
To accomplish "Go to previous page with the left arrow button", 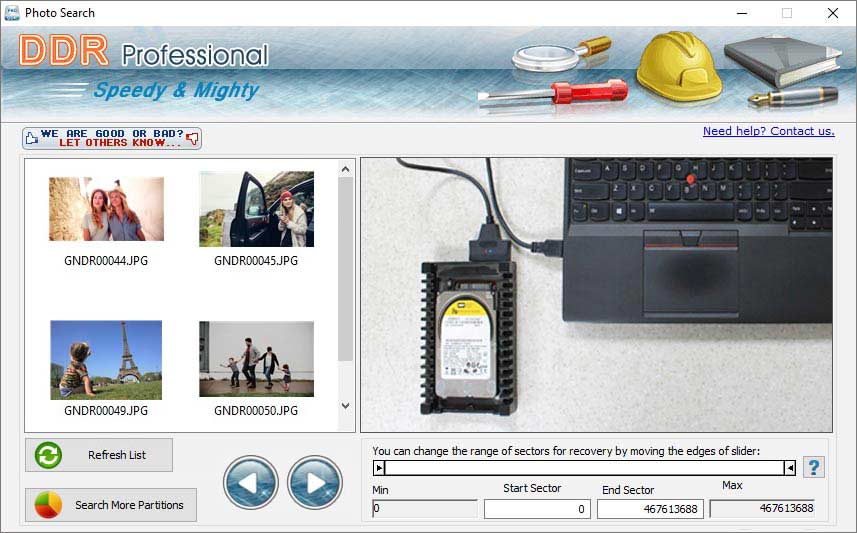I will (251, 483).
